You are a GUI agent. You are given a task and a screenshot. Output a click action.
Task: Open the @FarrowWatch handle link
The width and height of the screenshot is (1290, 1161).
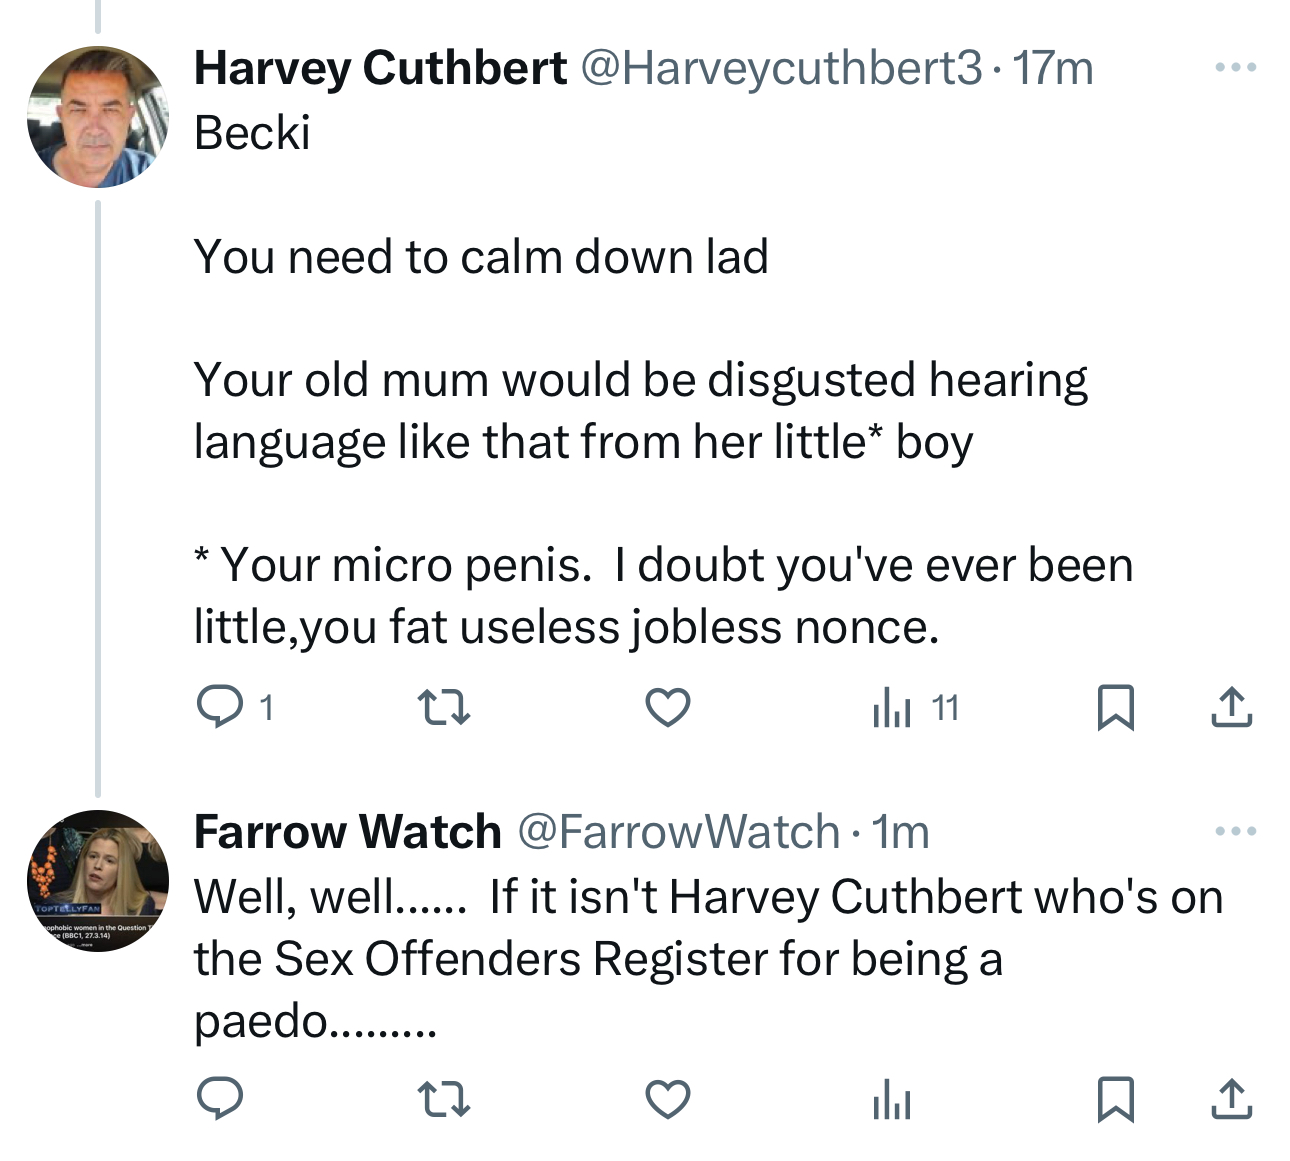pos(678,832)
